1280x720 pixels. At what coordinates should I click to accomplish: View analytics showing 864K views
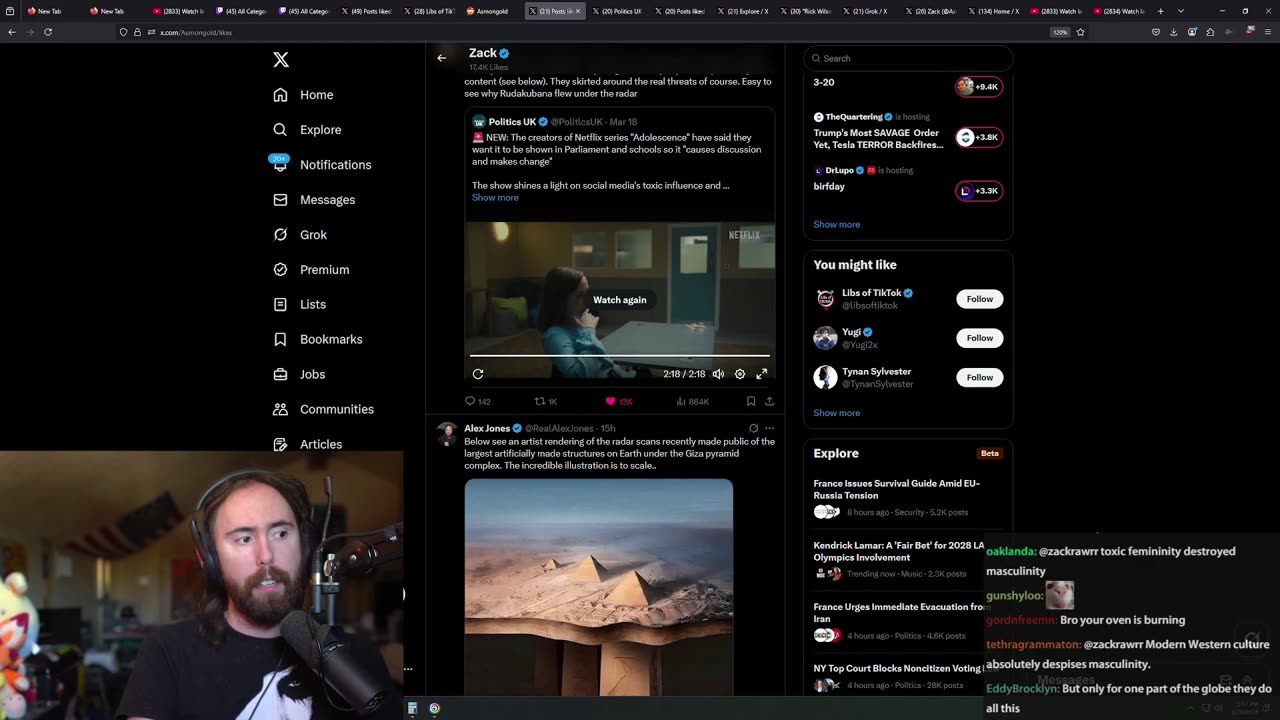pyautogui.click(x=692, y=401)
